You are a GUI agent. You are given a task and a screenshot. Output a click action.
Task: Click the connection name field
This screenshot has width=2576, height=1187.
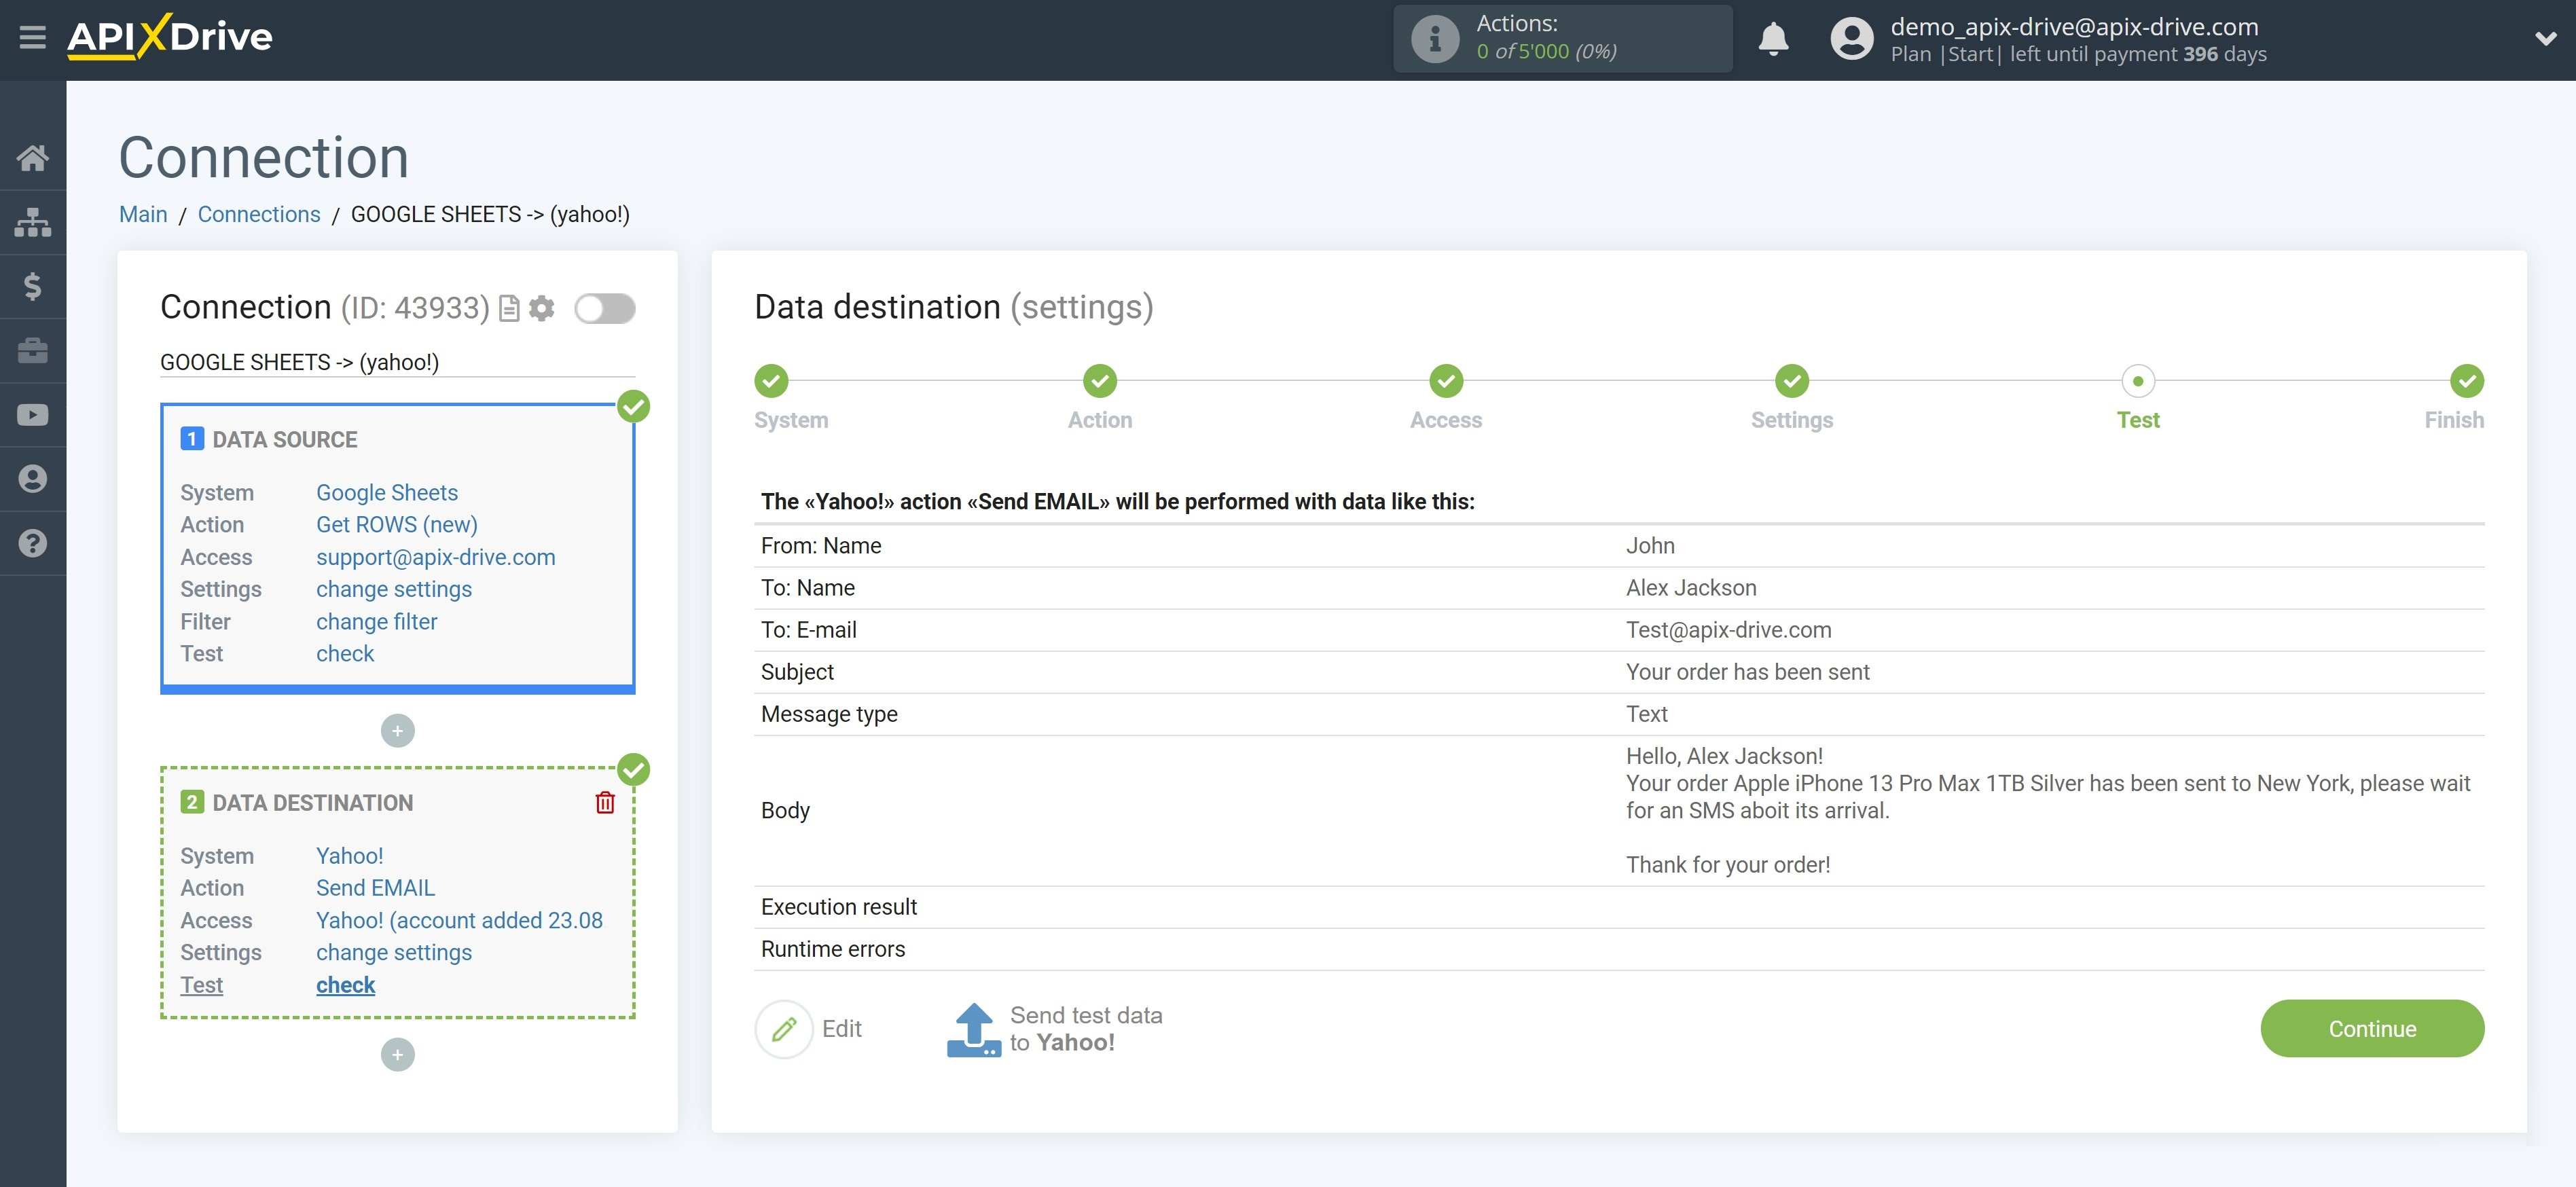coord(397,362)
